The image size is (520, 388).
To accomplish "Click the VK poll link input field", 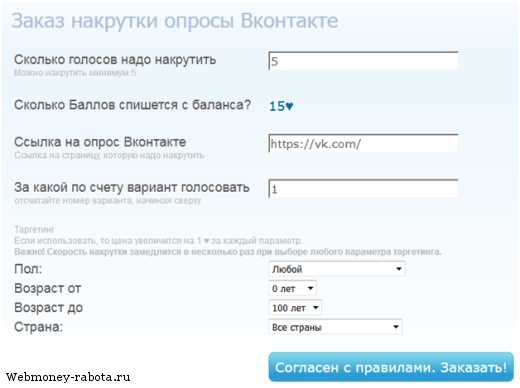I will (363, 143).
